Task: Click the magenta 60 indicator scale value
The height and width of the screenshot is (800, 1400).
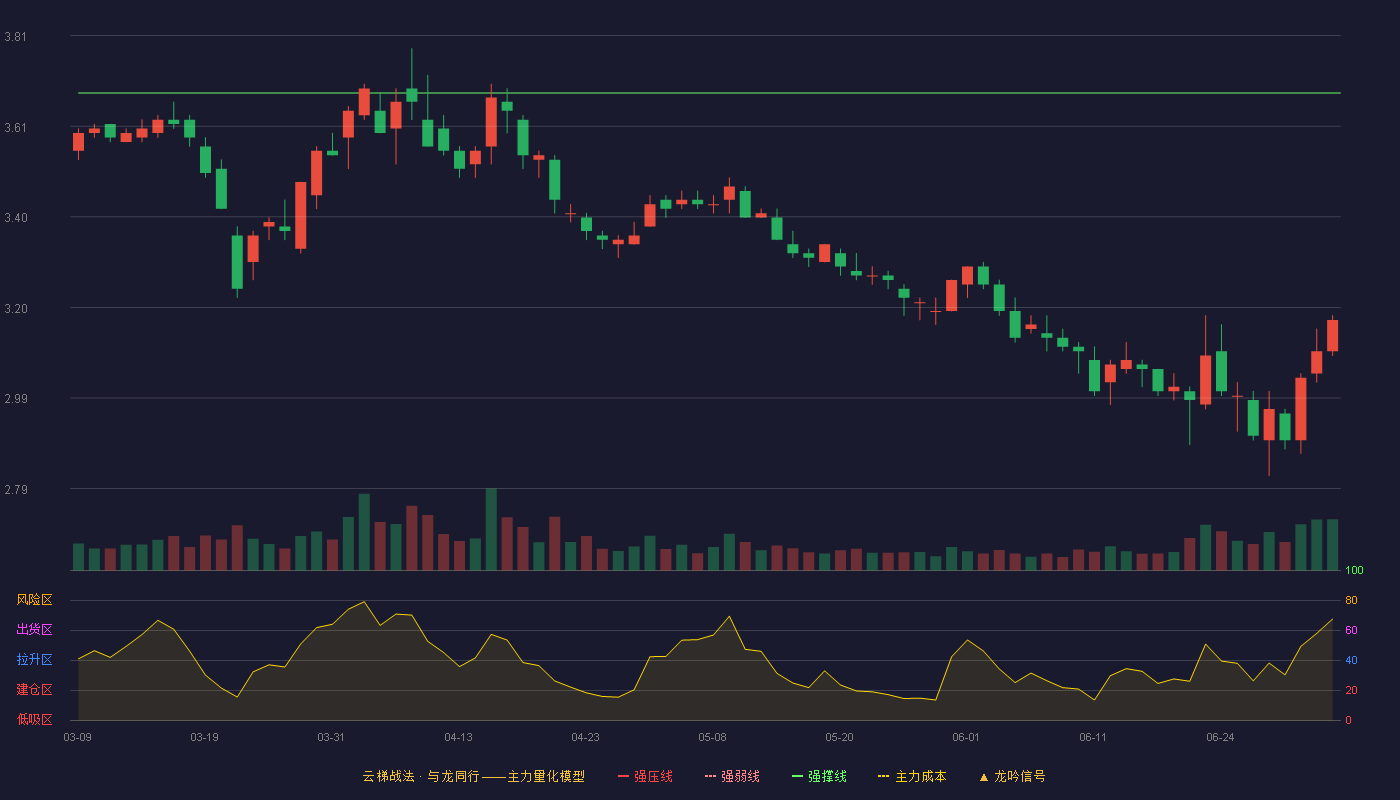Action: (x=1351, y=630)
